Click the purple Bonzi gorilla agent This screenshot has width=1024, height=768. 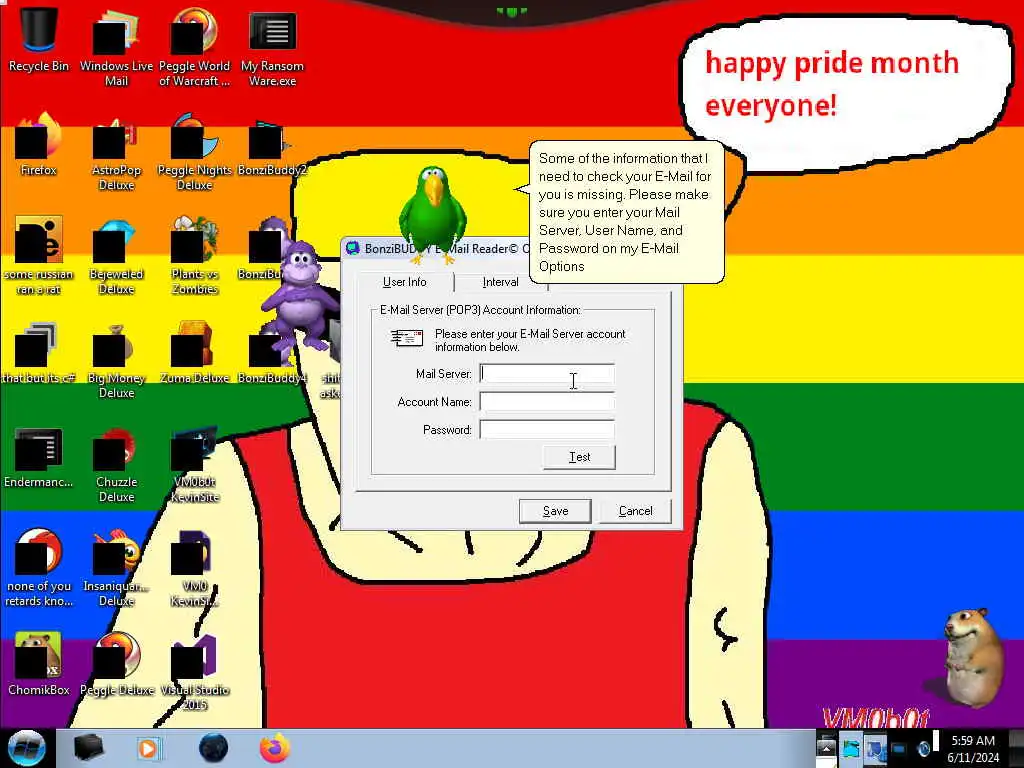tap(300, 294)
